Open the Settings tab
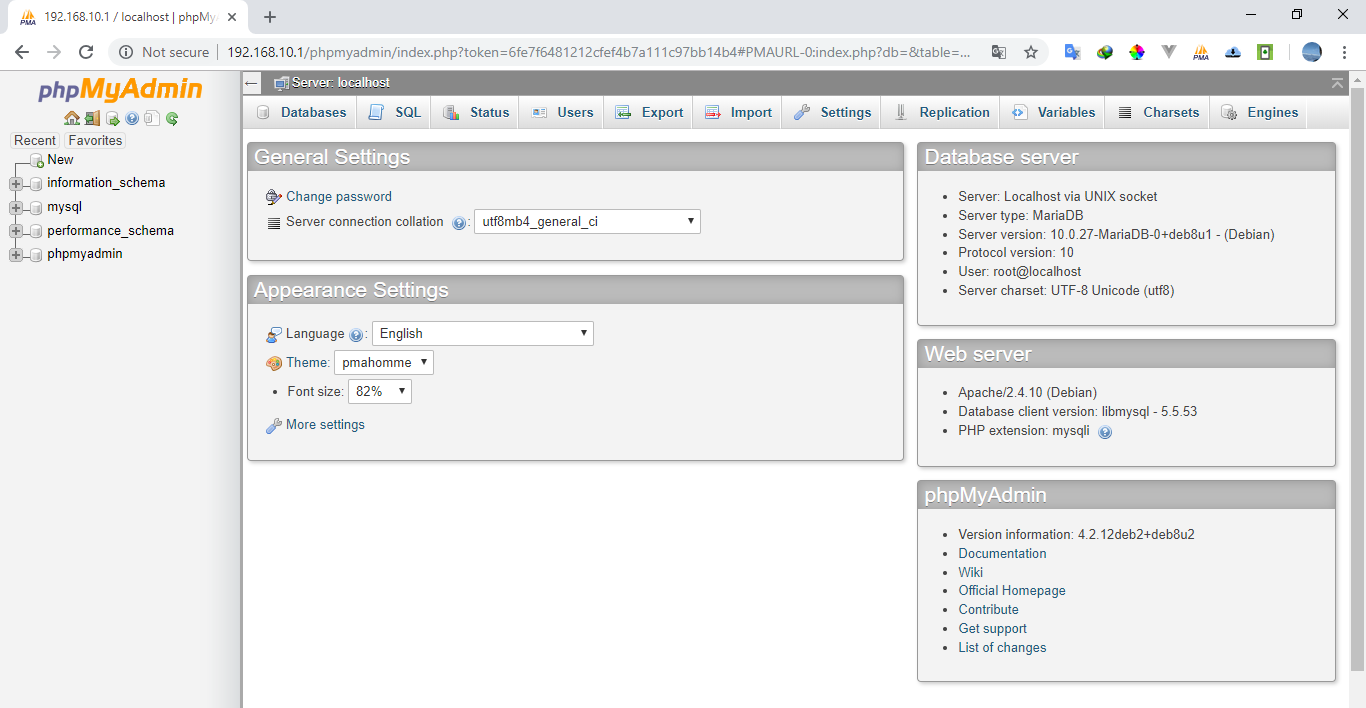Viewport: 1366px width, 708px height. click(x=833, y=113)
